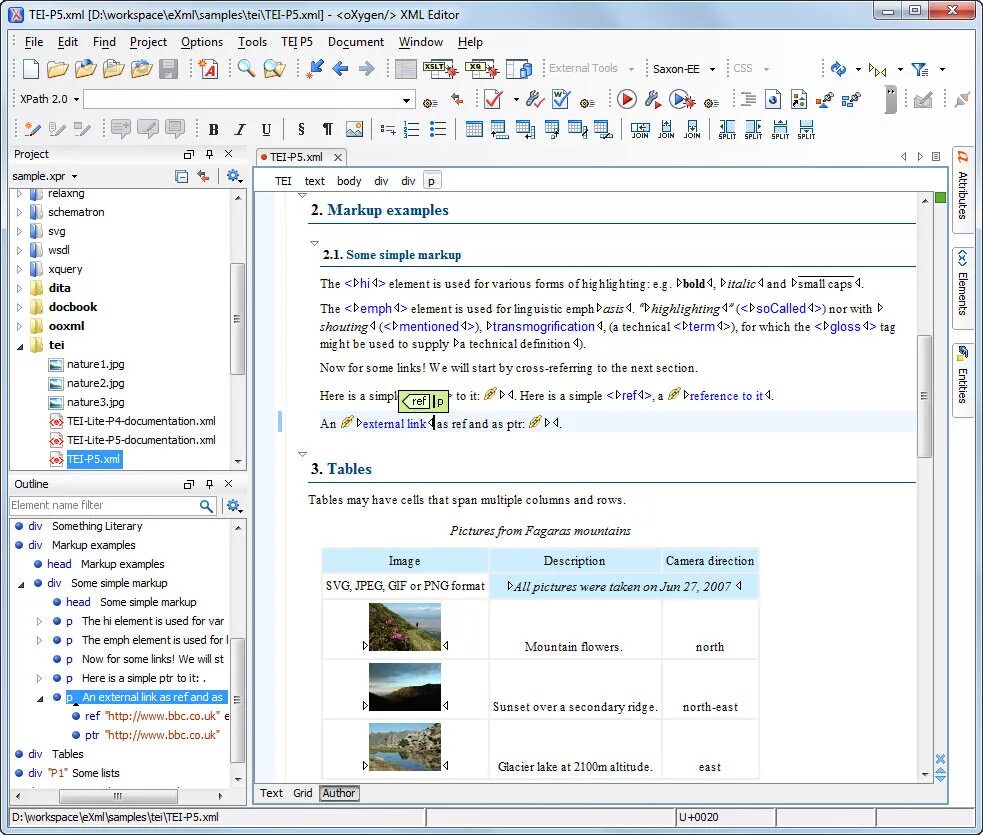
Task: Open the XPath 2.0 version dropdown
Action: click(x=50, y=99)
